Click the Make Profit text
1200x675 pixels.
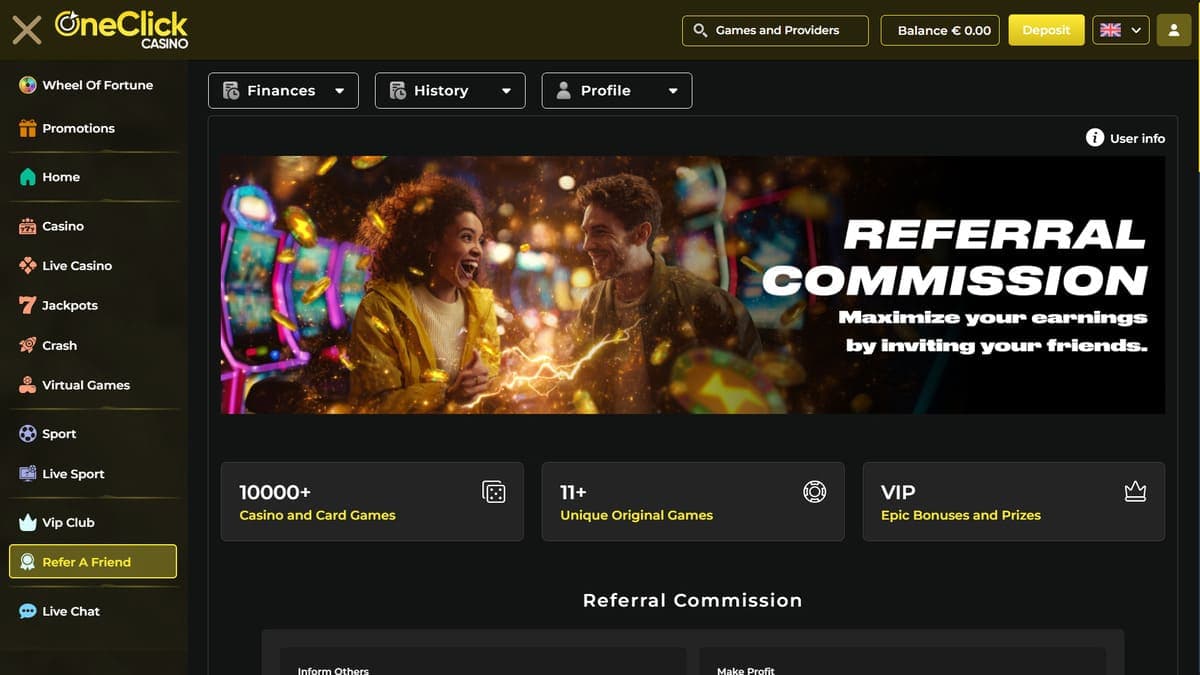746,671
